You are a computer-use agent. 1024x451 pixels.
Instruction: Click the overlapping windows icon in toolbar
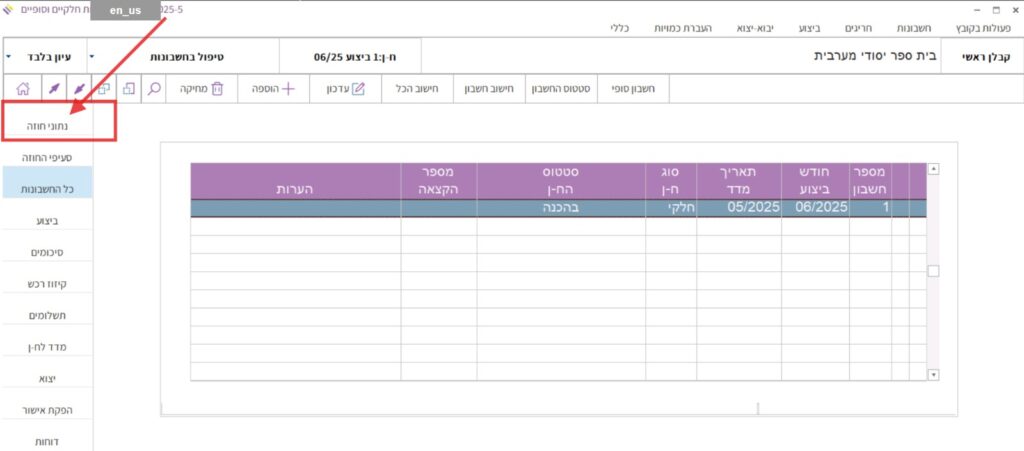click(x=102, y=89)
